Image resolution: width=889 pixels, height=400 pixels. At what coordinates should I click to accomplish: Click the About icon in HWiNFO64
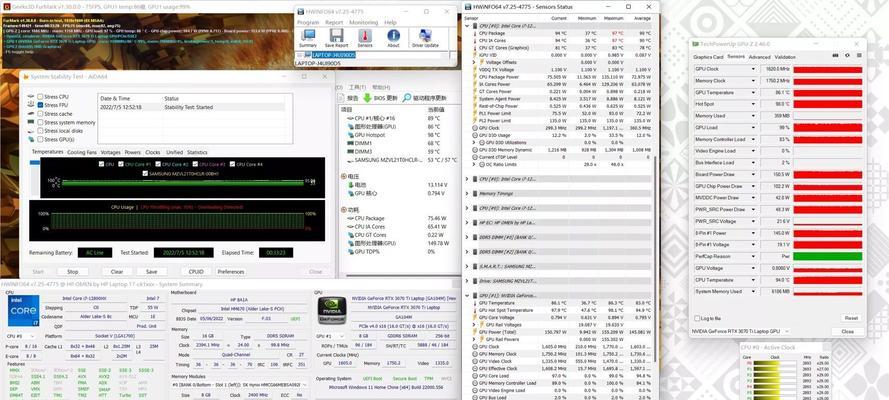pyautogui.click(x=393, y=36)
